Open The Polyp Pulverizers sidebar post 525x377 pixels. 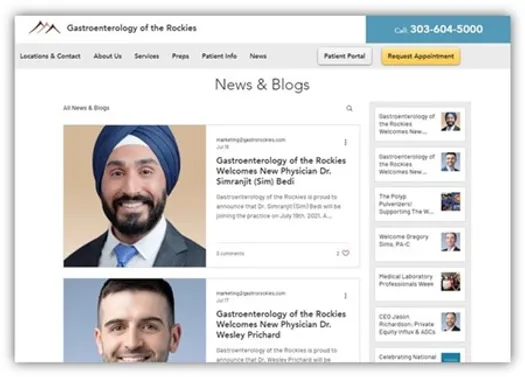pyautogui.click(x=420, y=204)
